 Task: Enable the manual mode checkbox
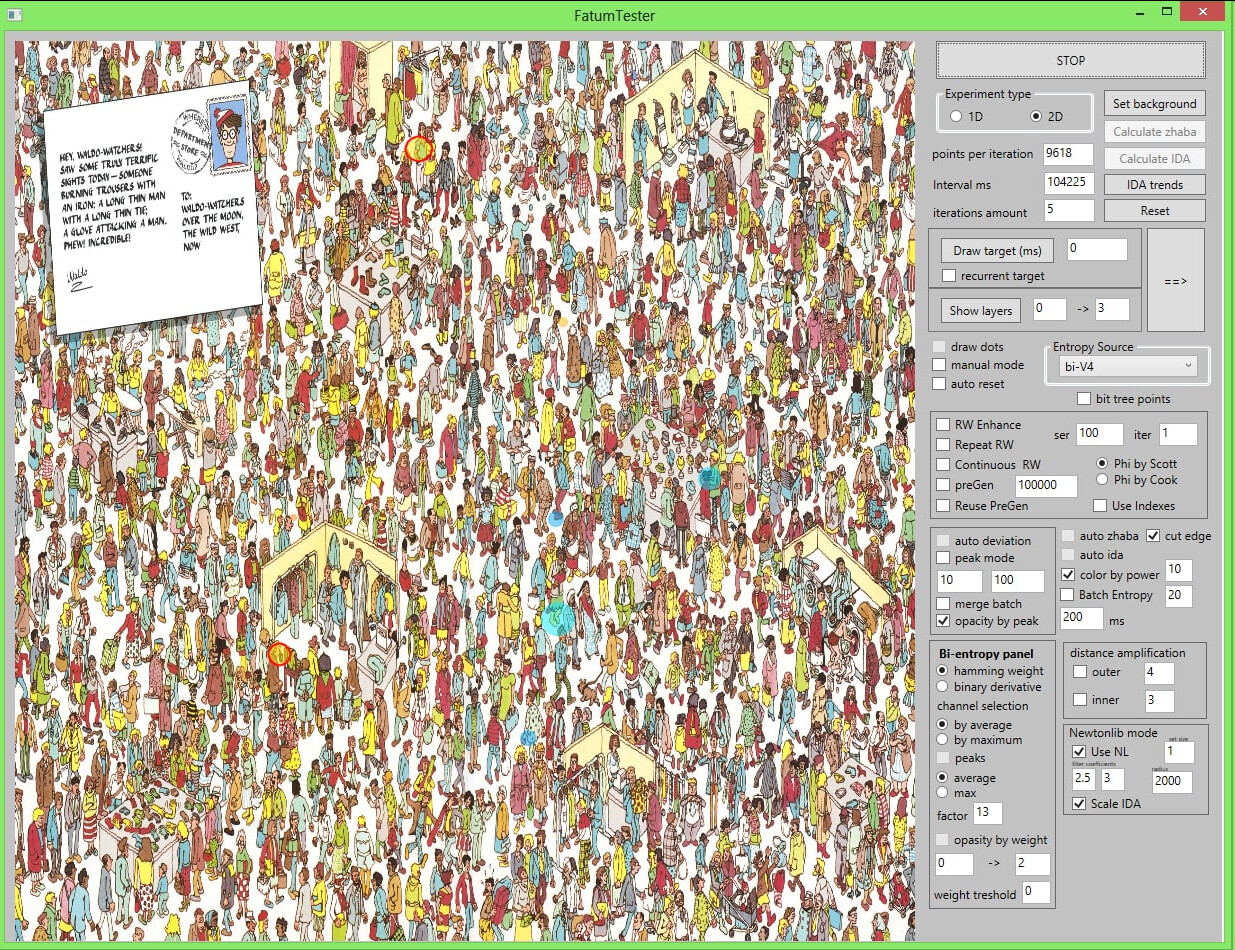pos(939,365)
